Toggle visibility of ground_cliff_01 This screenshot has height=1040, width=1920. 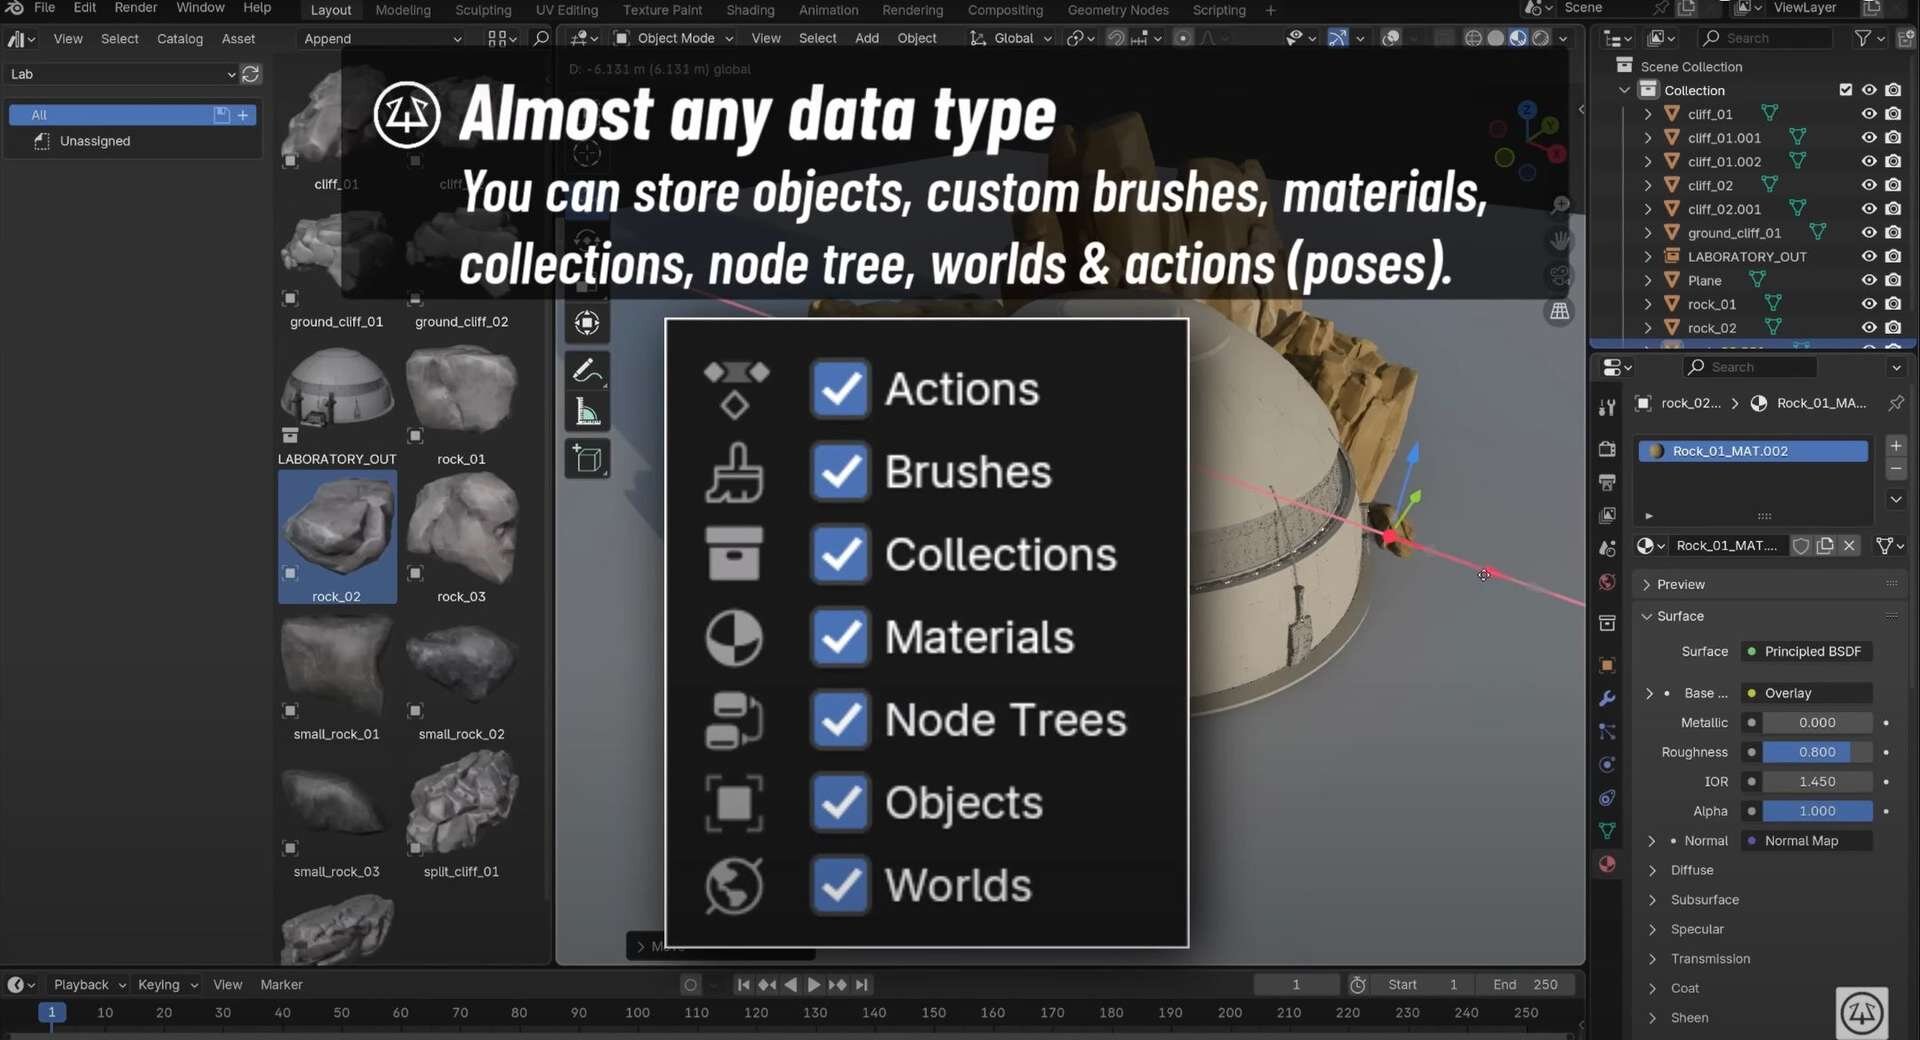[1868, 233]
